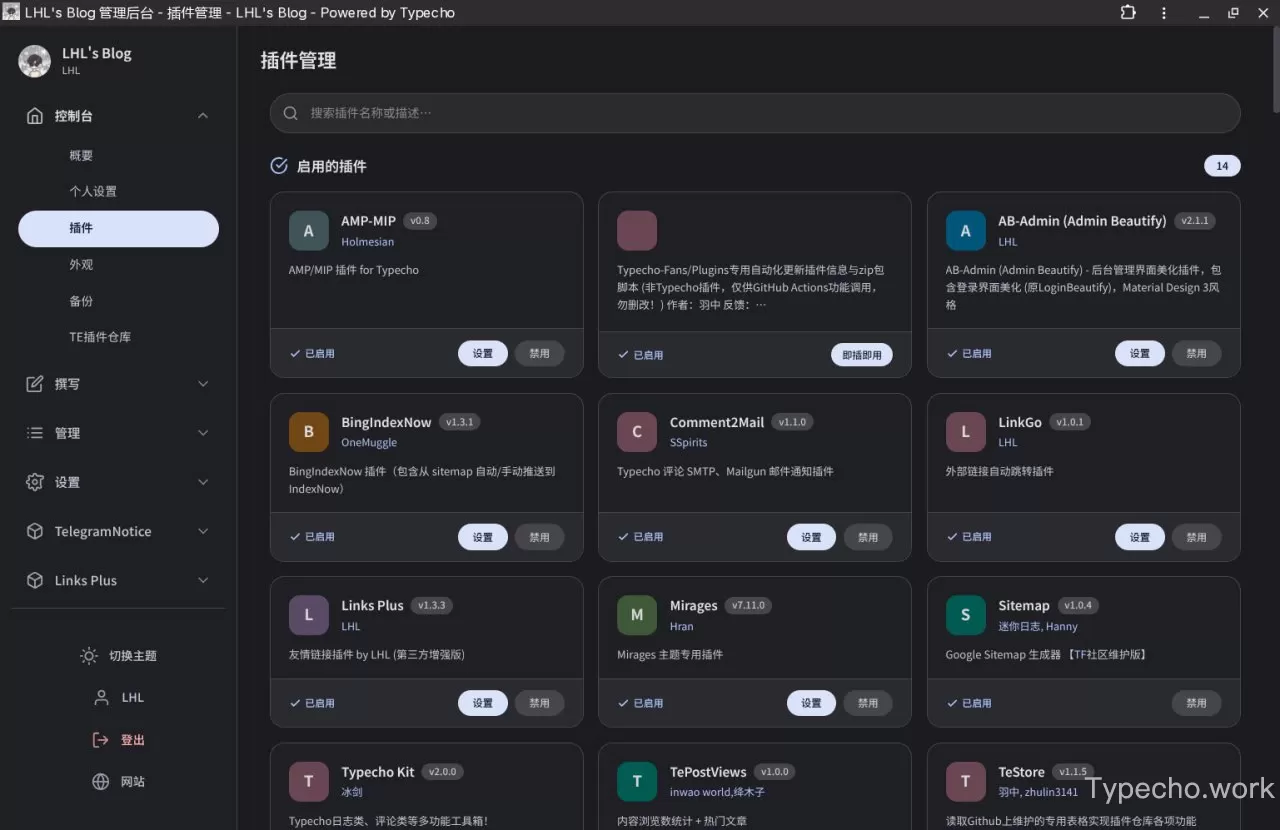1280x830 pixels.
Task: Collapse the 控制台 sidebar section
Action: coord(203,116)
